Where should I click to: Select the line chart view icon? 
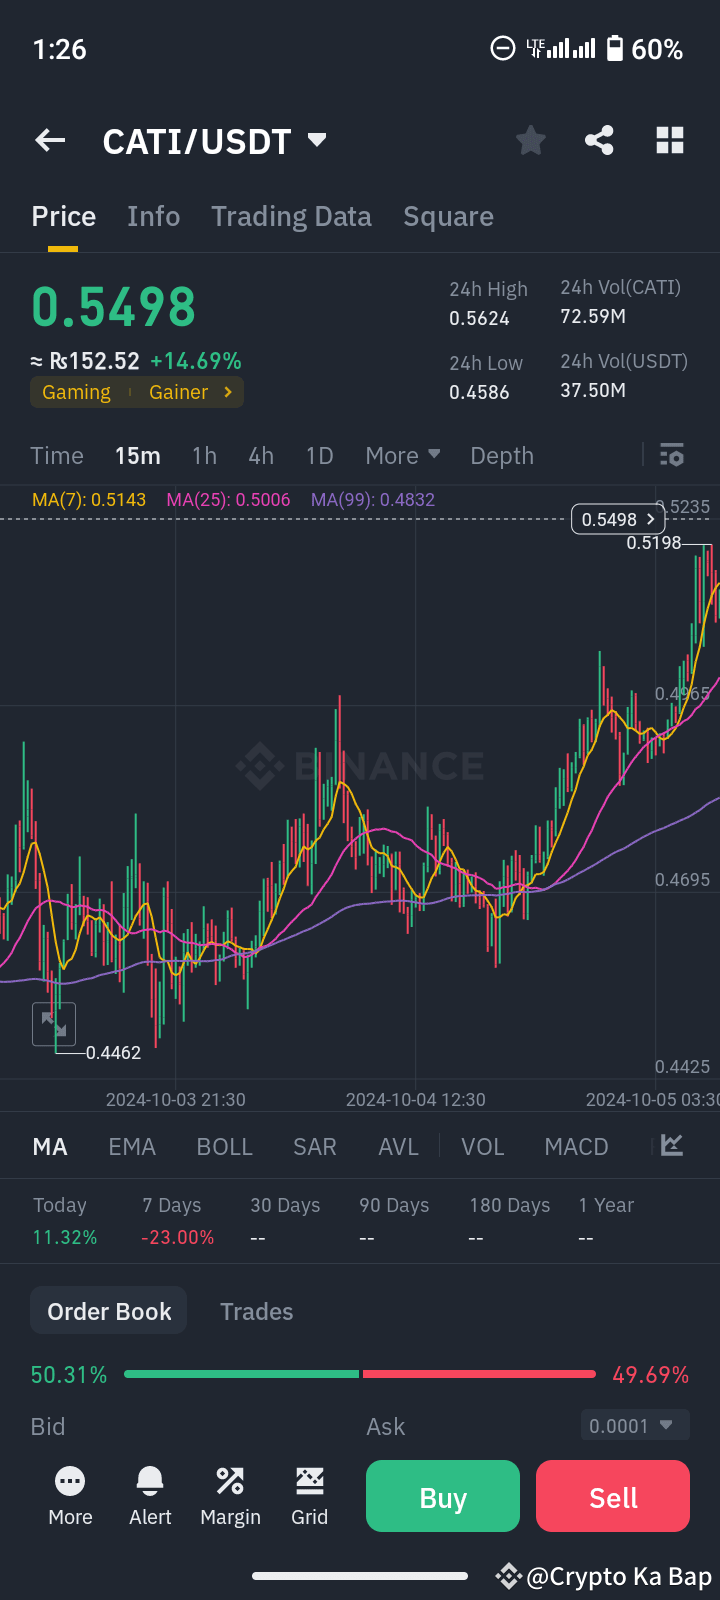671,1146
